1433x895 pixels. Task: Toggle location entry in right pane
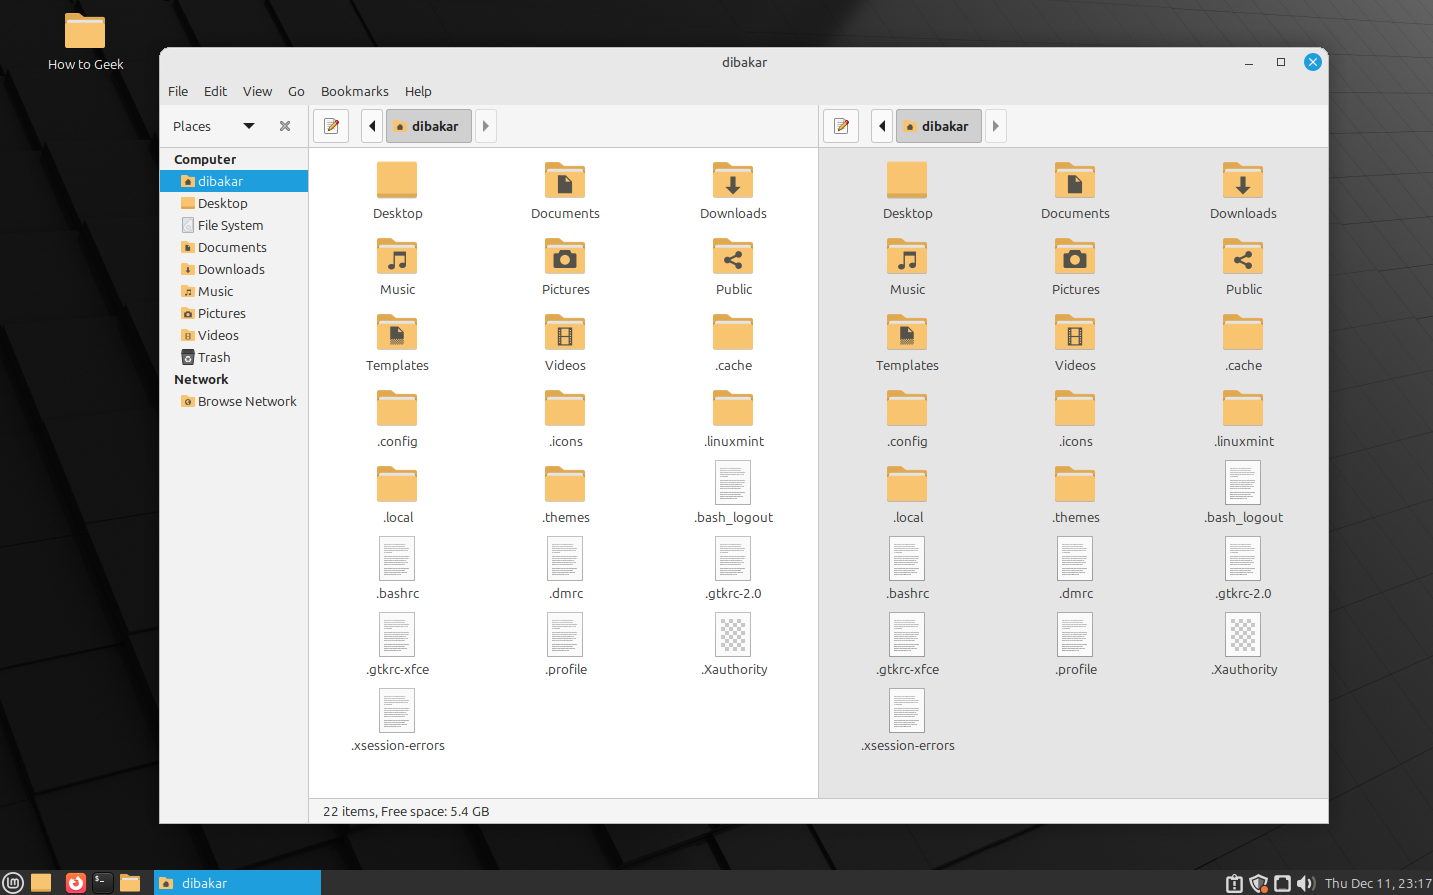point(841,126)
